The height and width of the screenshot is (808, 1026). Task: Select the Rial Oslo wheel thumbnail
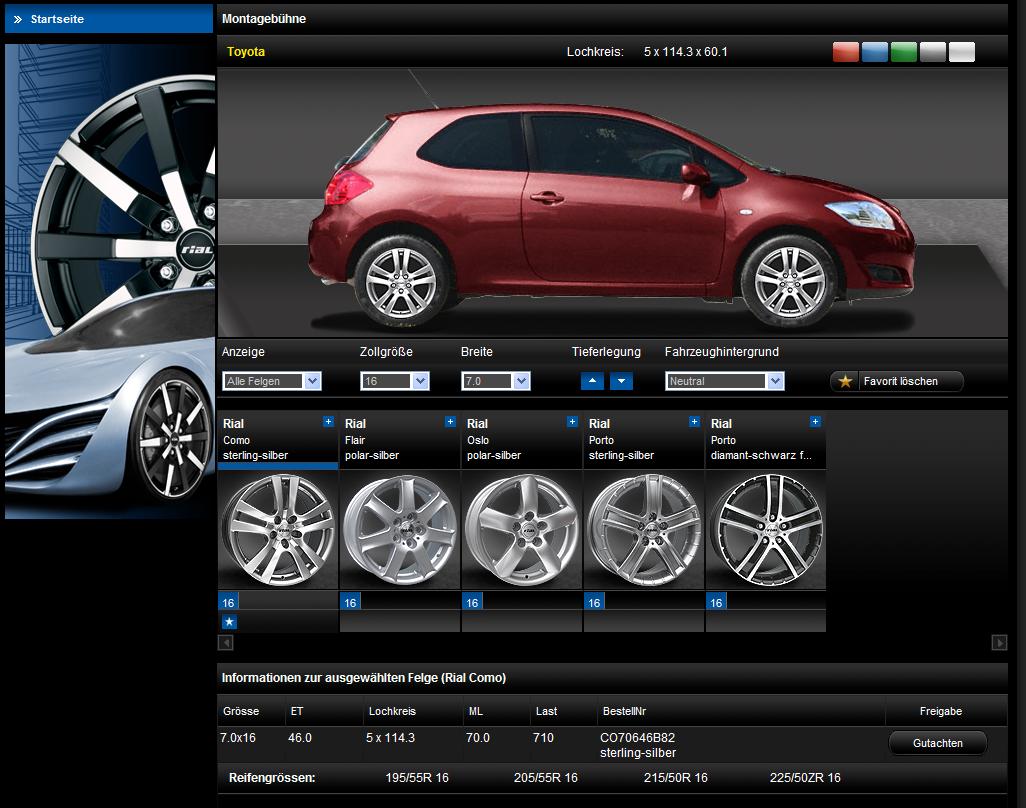[x=522, y=529]
